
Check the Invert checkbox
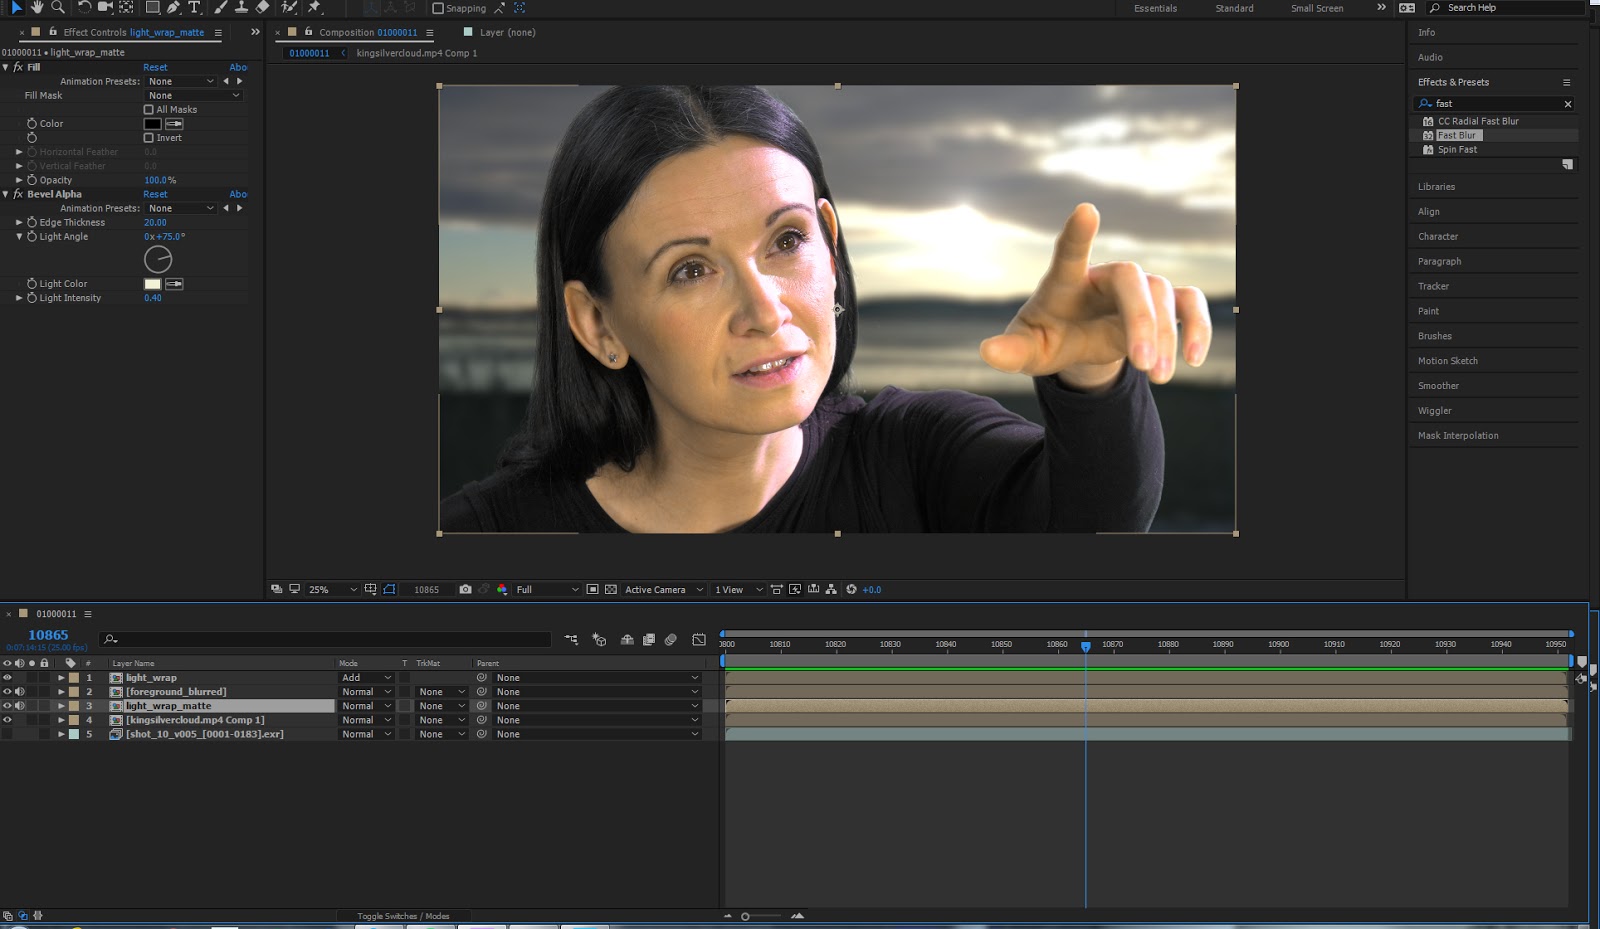[x=149, y=138]
